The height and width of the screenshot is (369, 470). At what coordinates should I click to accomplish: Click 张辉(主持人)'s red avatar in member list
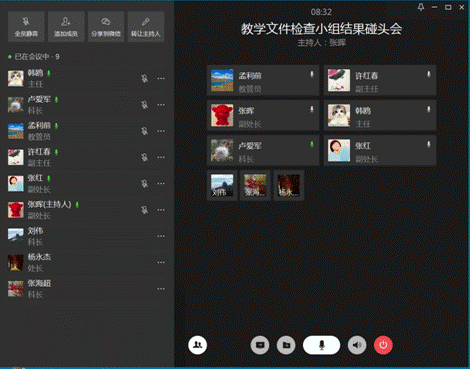pyautogui.click(x=16, y=210)
